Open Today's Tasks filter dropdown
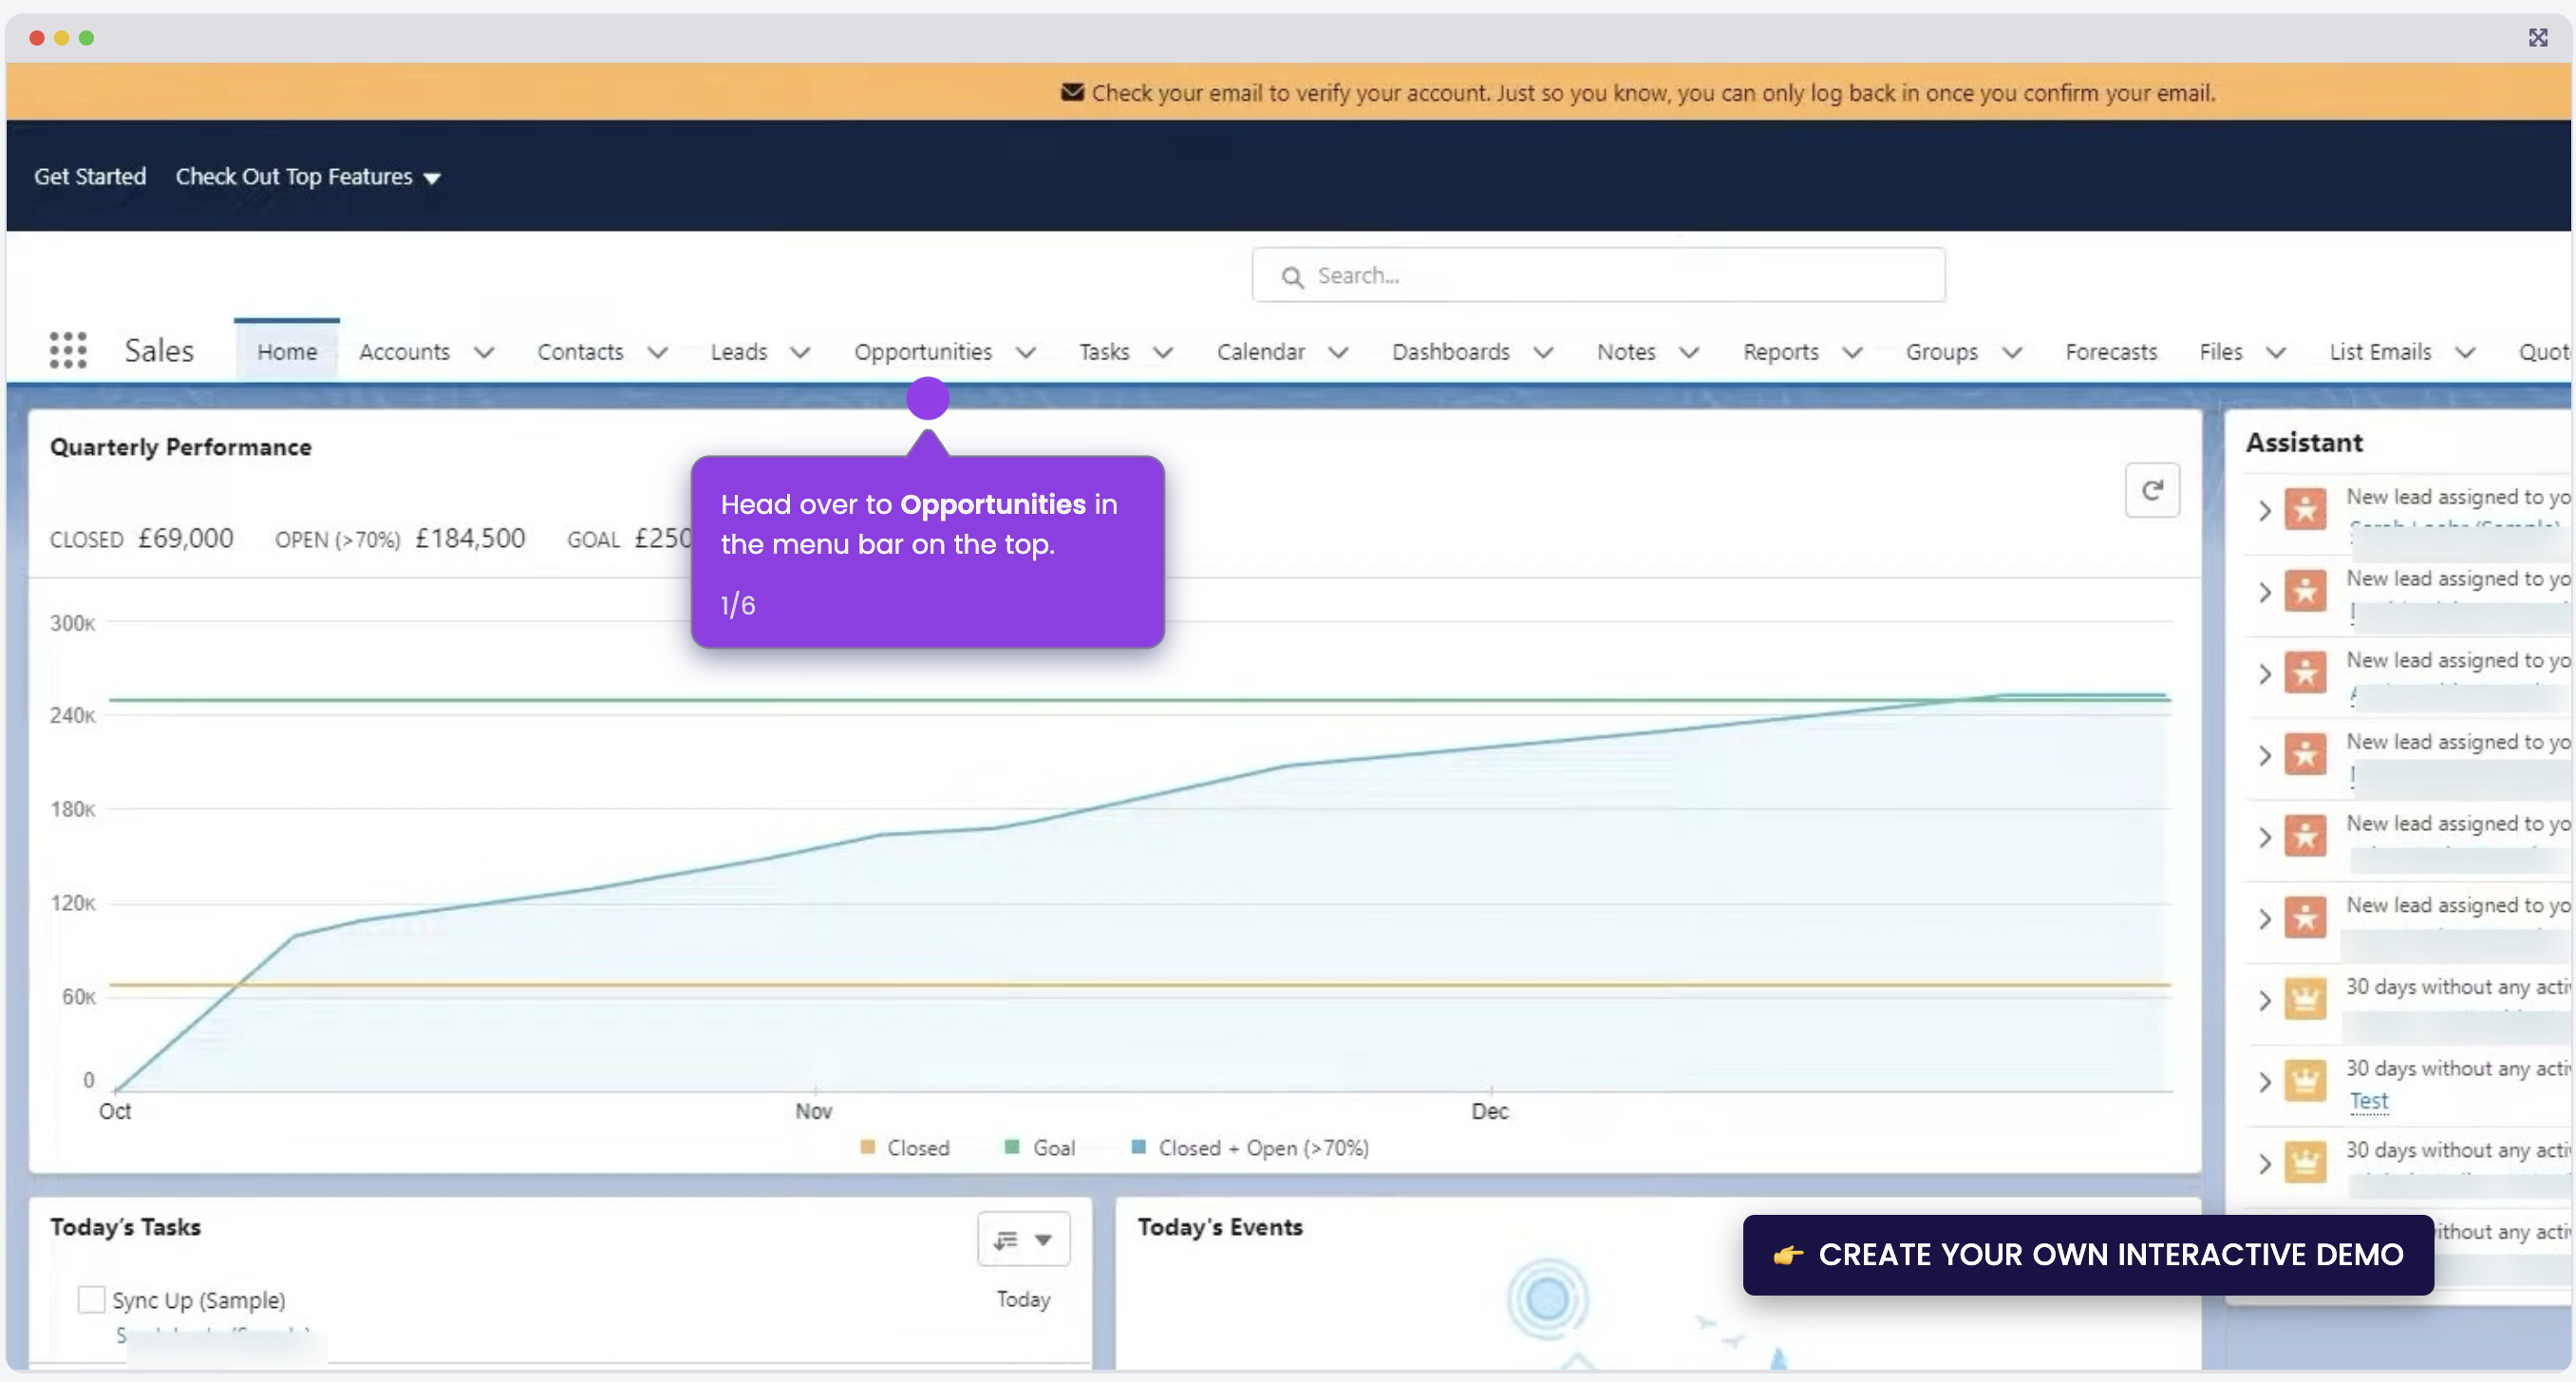 point(1023,1239)
